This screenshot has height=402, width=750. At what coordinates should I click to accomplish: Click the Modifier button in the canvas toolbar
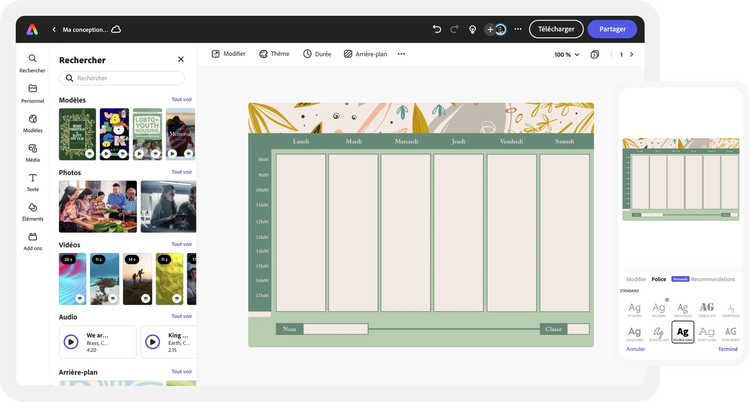point(229,54)
